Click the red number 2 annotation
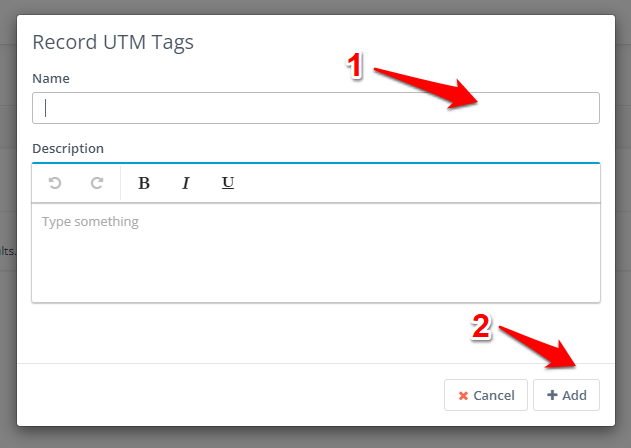This screenshot has width=631, height=448. 481,326
